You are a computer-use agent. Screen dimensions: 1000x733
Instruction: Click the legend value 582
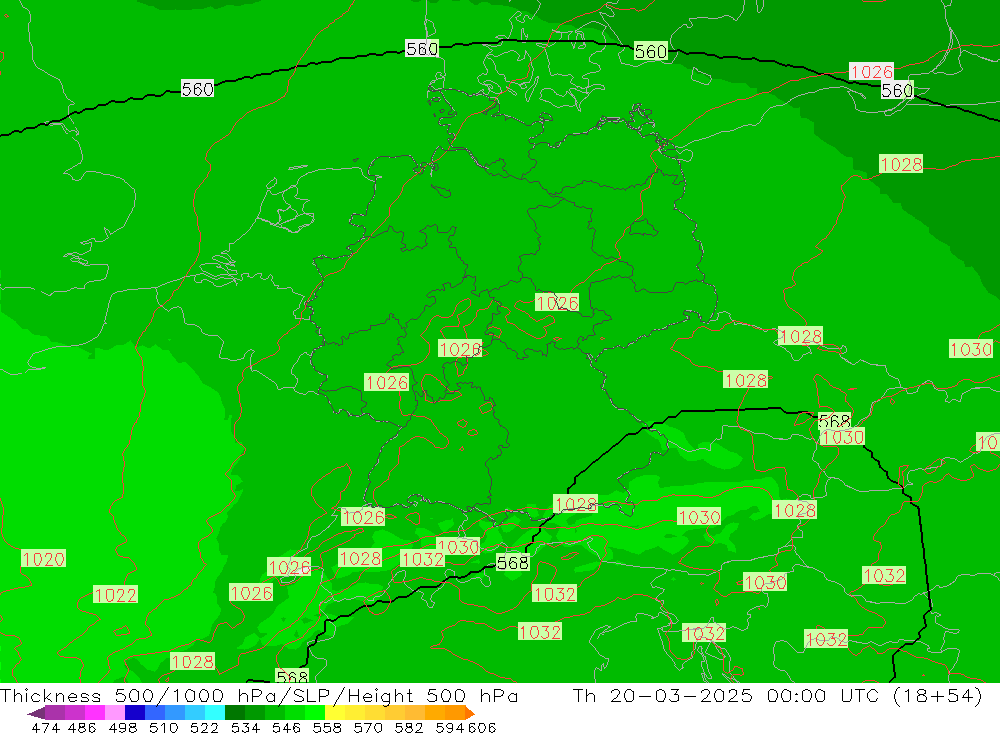click(x=409, y=727)
